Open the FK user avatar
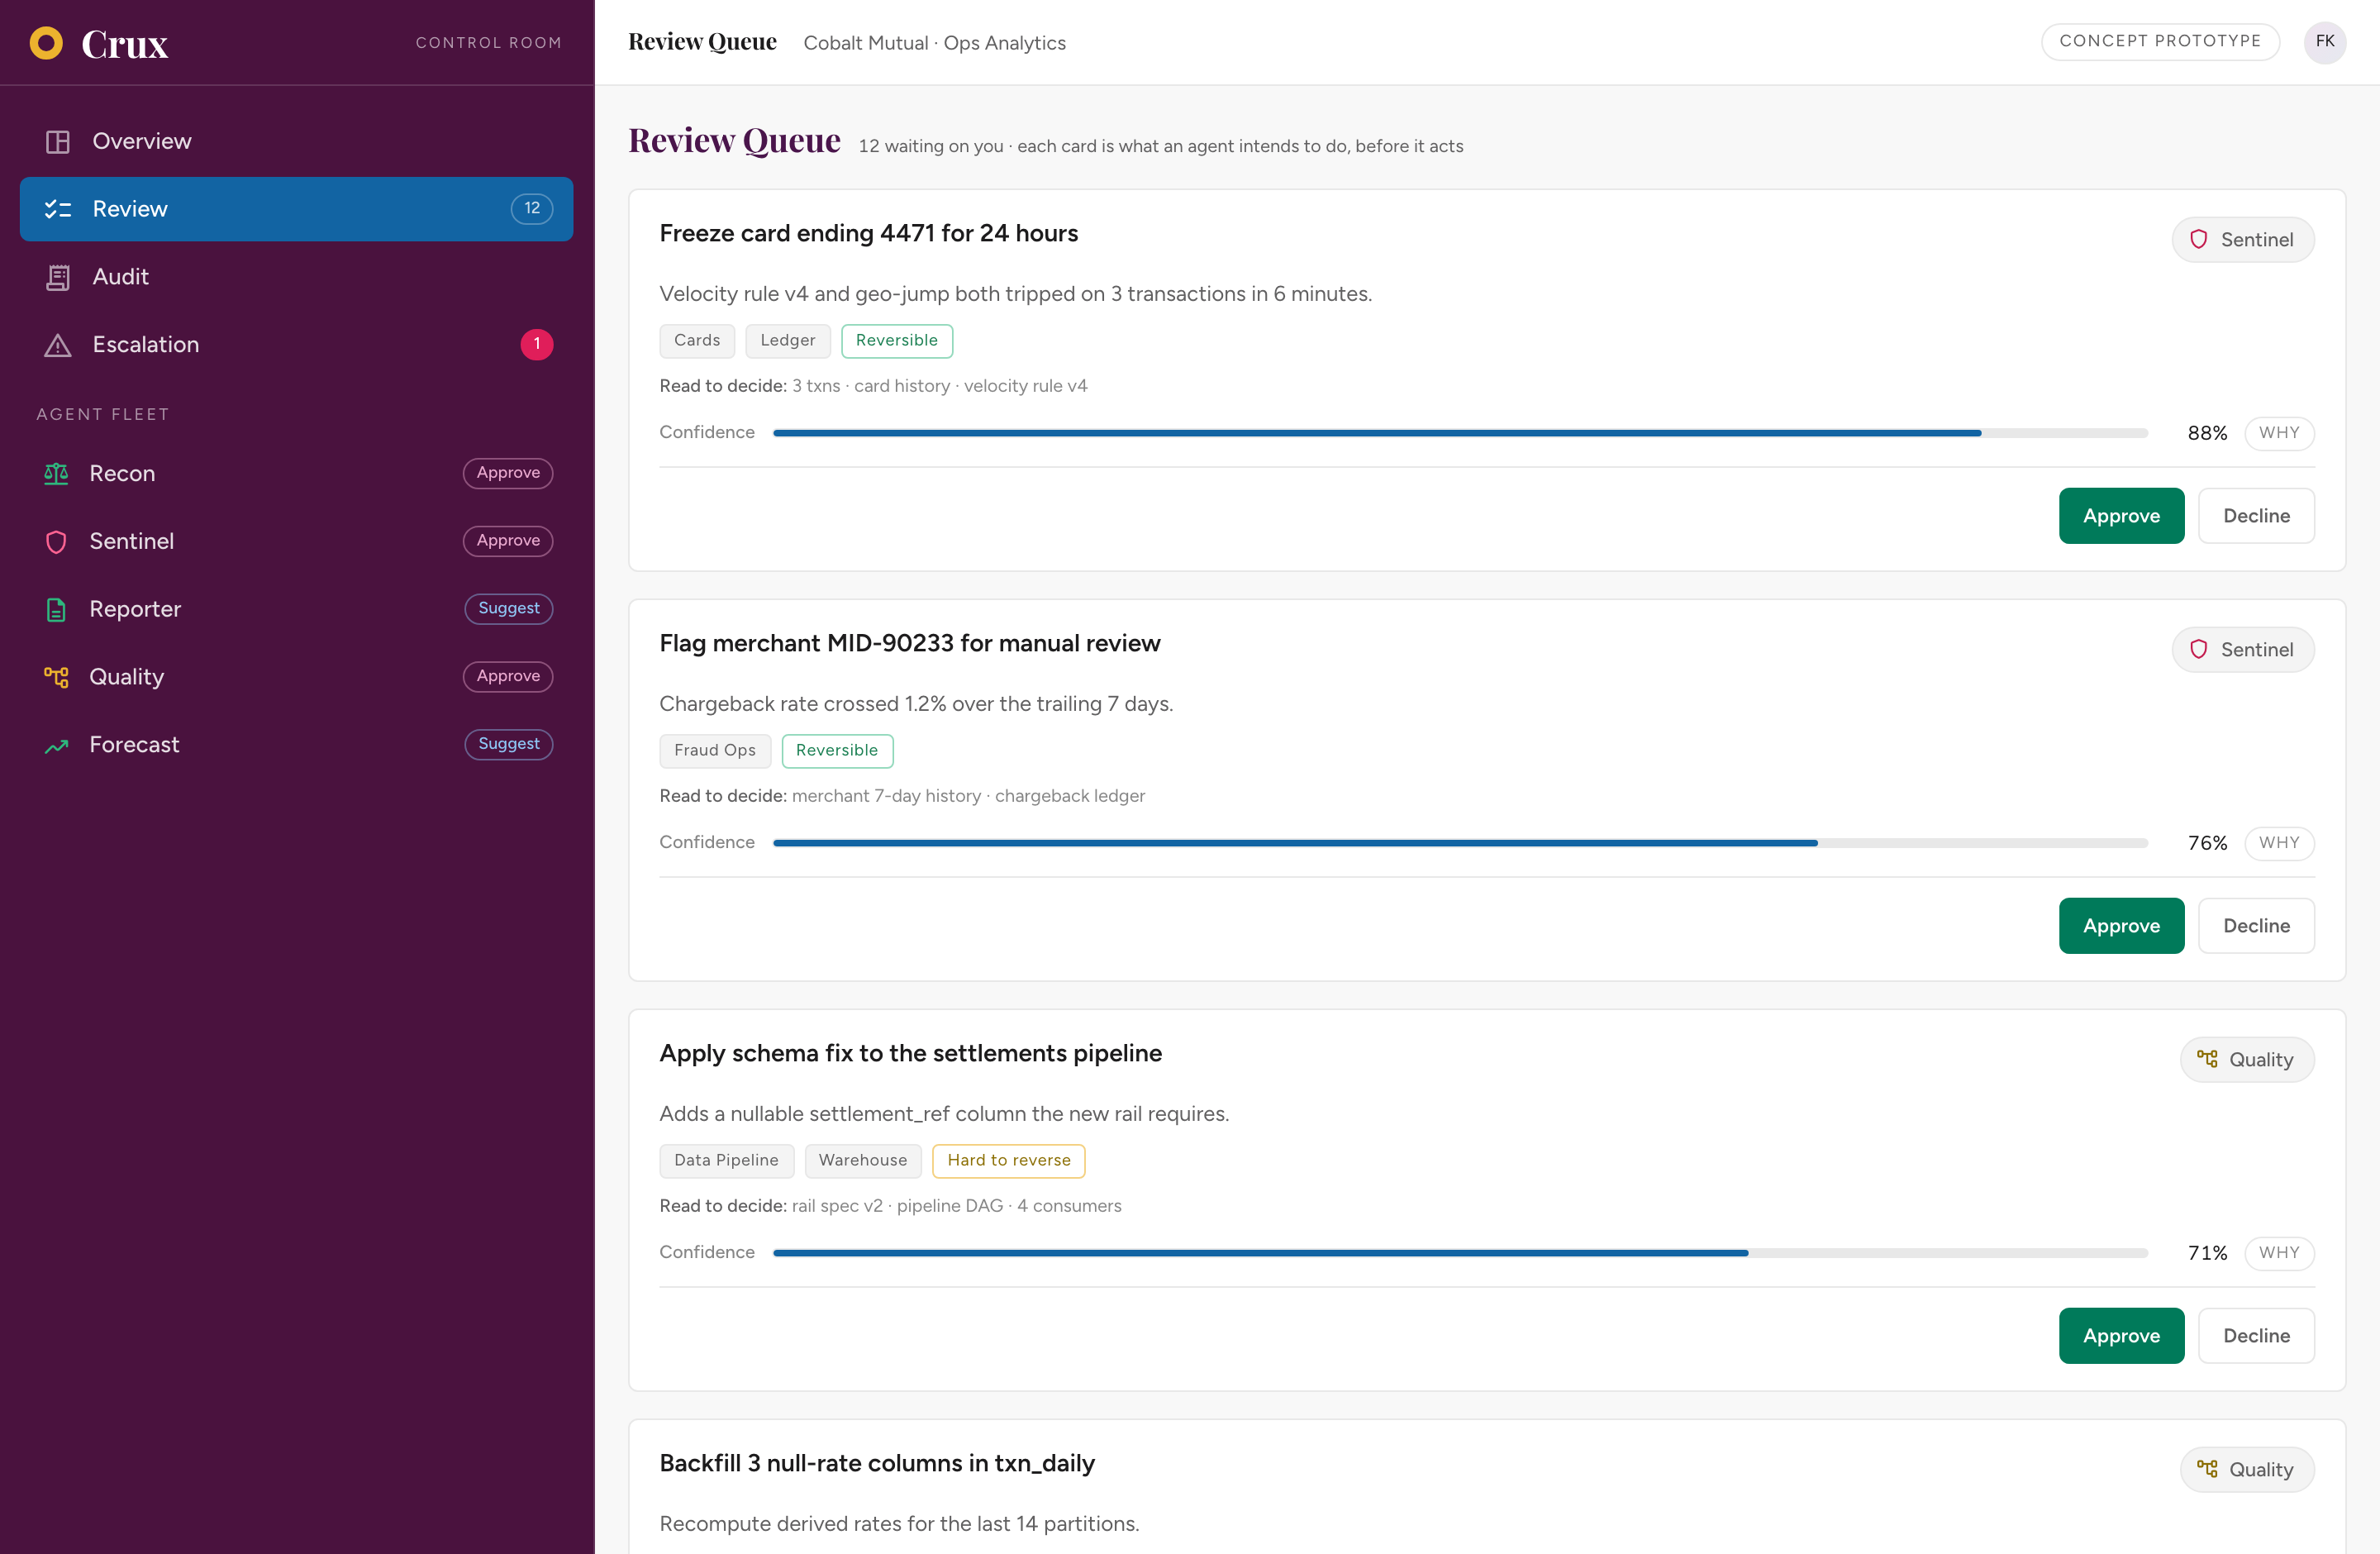This screenshot has width=2380, height=1554. click(2324, 42)
